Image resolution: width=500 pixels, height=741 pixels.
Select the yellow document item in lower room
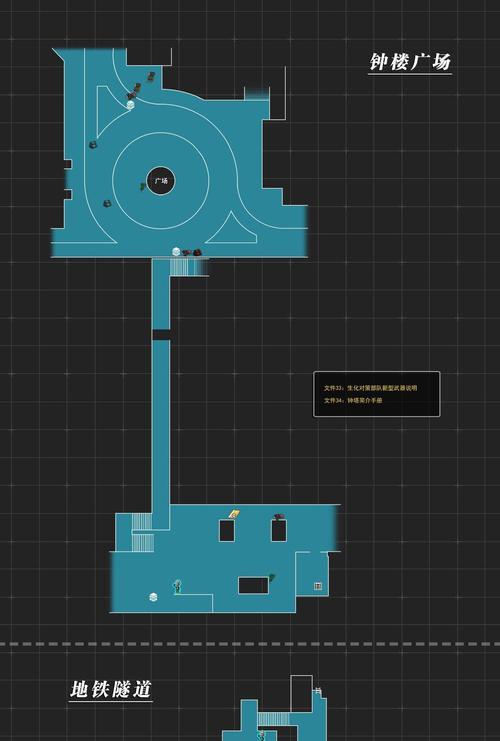[234, 514]
